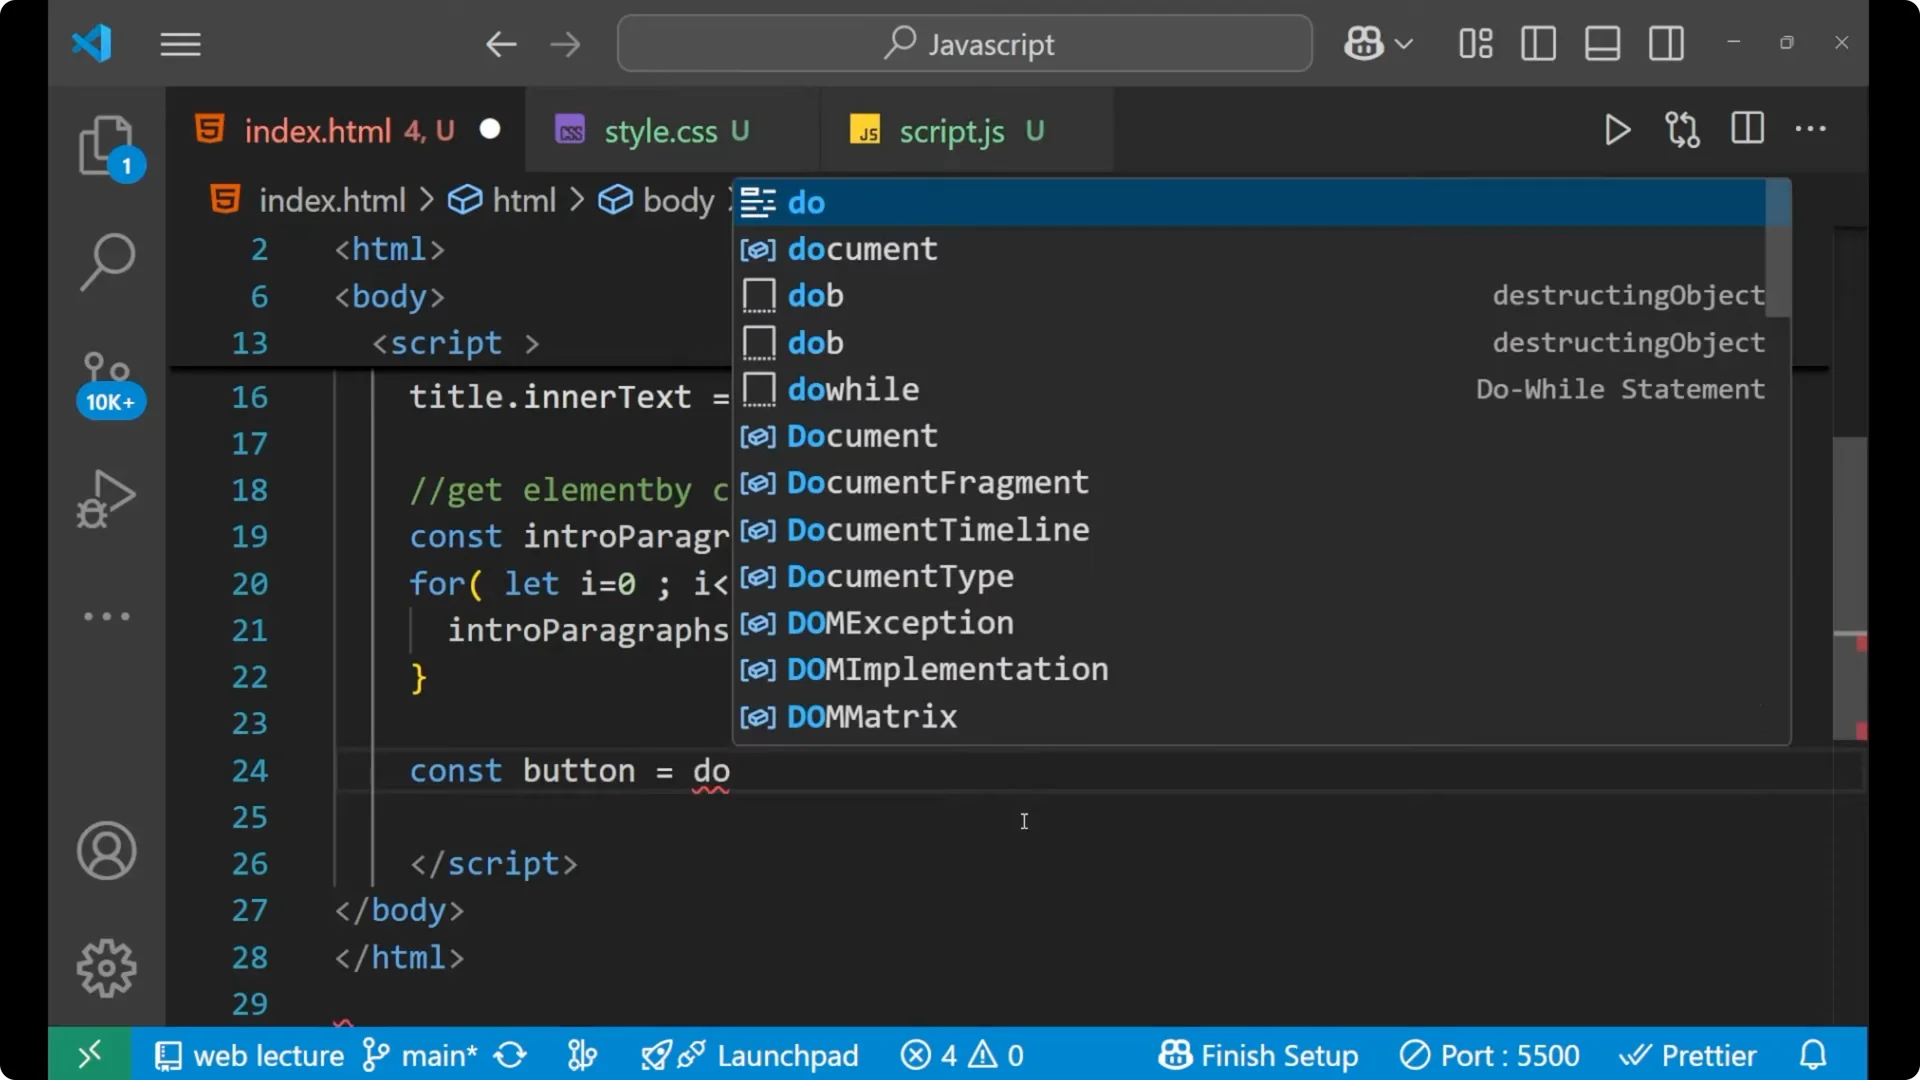Open the Run and Debug view
Image resolution: width=1920 pixels, height=1080 pixels.
coord(104,499)
